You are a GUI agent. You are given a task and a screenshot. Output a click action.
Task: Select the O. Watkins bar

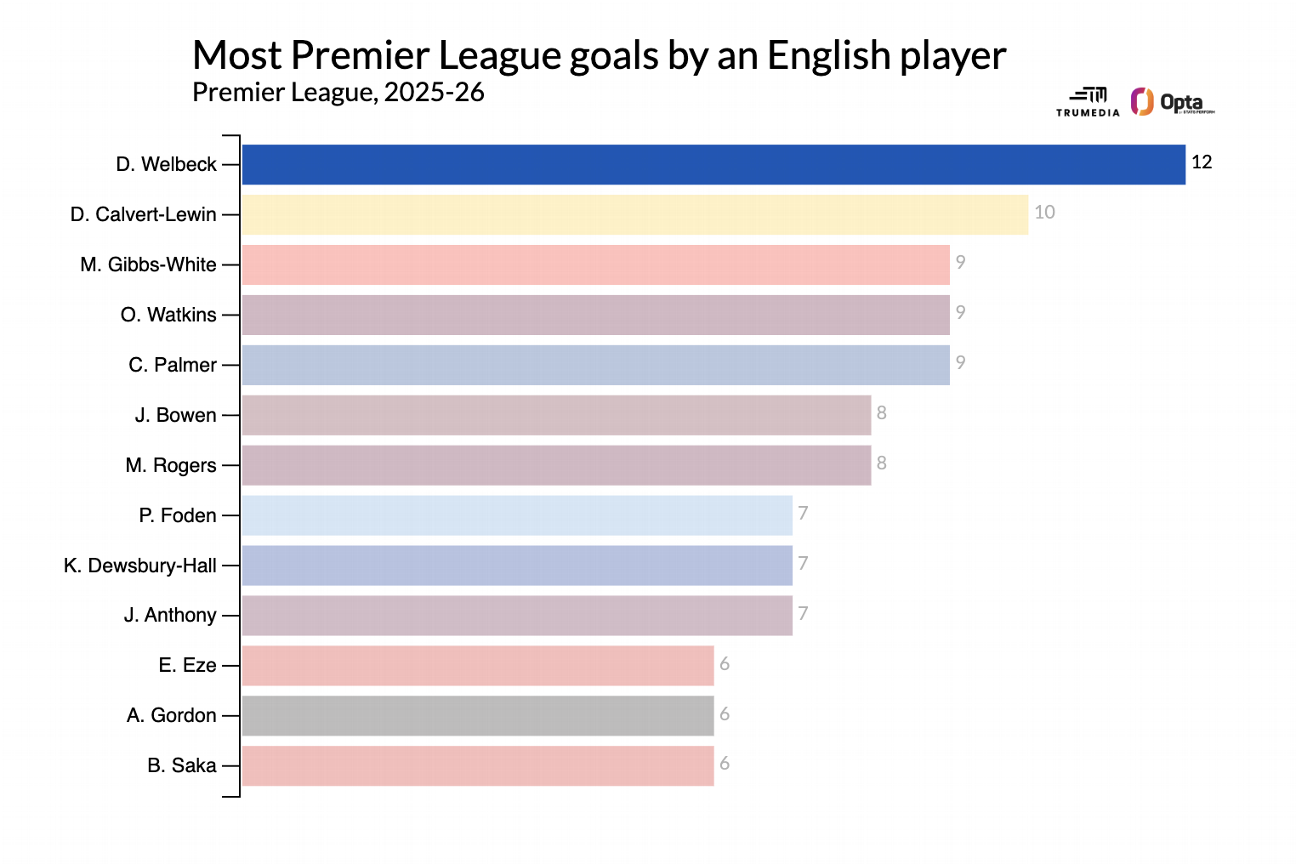click(595, 315)
